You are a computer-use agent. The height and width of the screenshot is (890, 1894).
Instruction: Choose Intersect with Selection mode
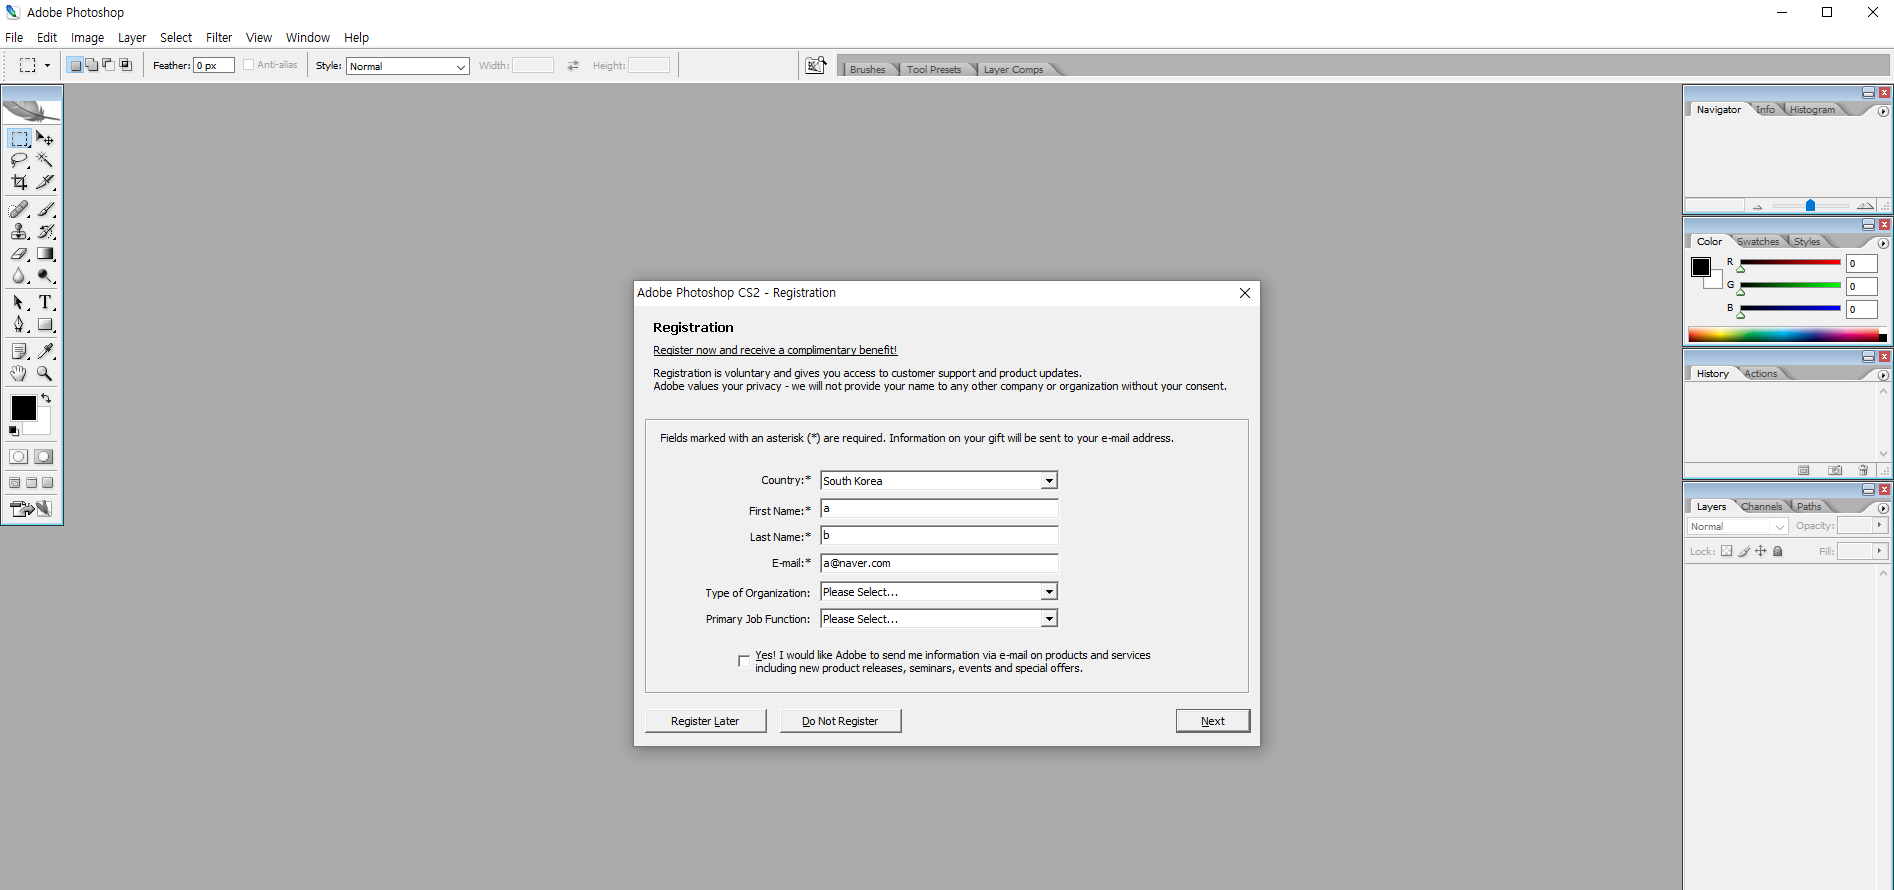click(x=126, y=66)
